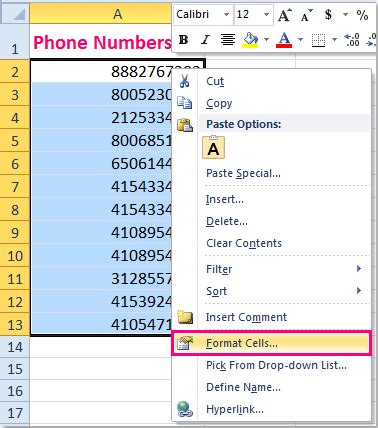
Task: Click cell starting with 2125334
Action: [x=101, y=118]
